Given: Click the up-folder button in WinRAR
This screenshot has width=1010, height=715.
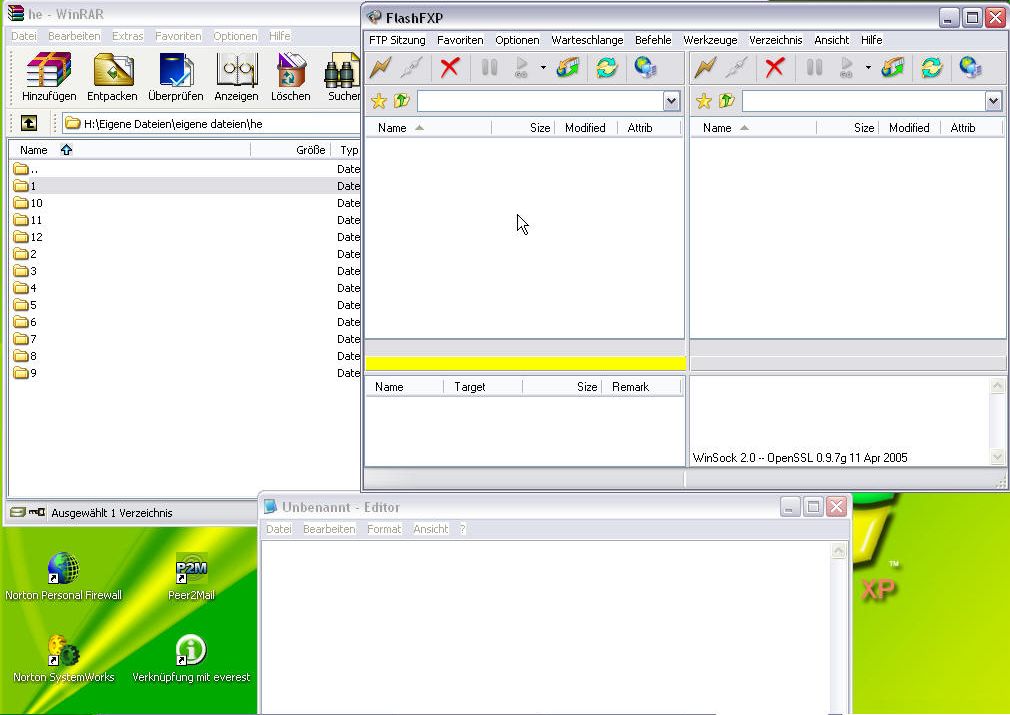Looking at the screenshot, I should point(29,123).
